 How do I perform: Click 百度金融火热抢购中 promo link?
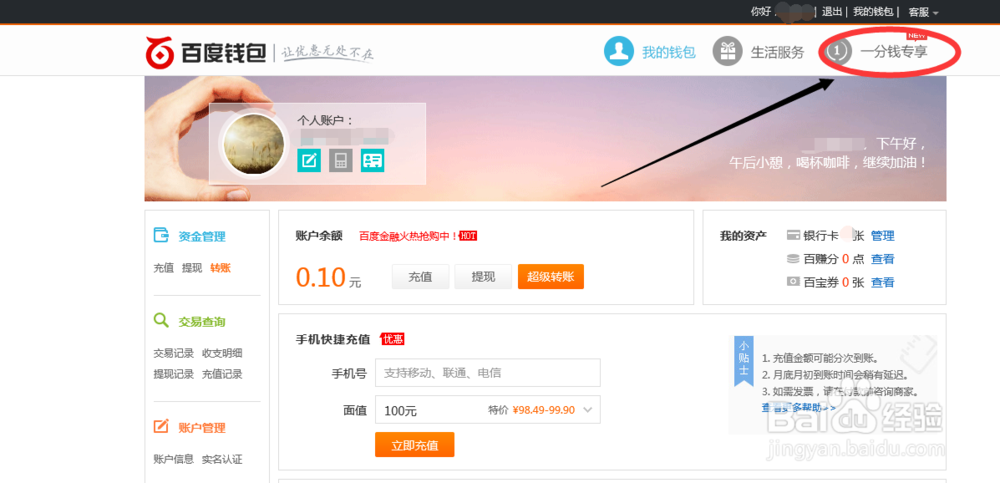tap(408, 236)
